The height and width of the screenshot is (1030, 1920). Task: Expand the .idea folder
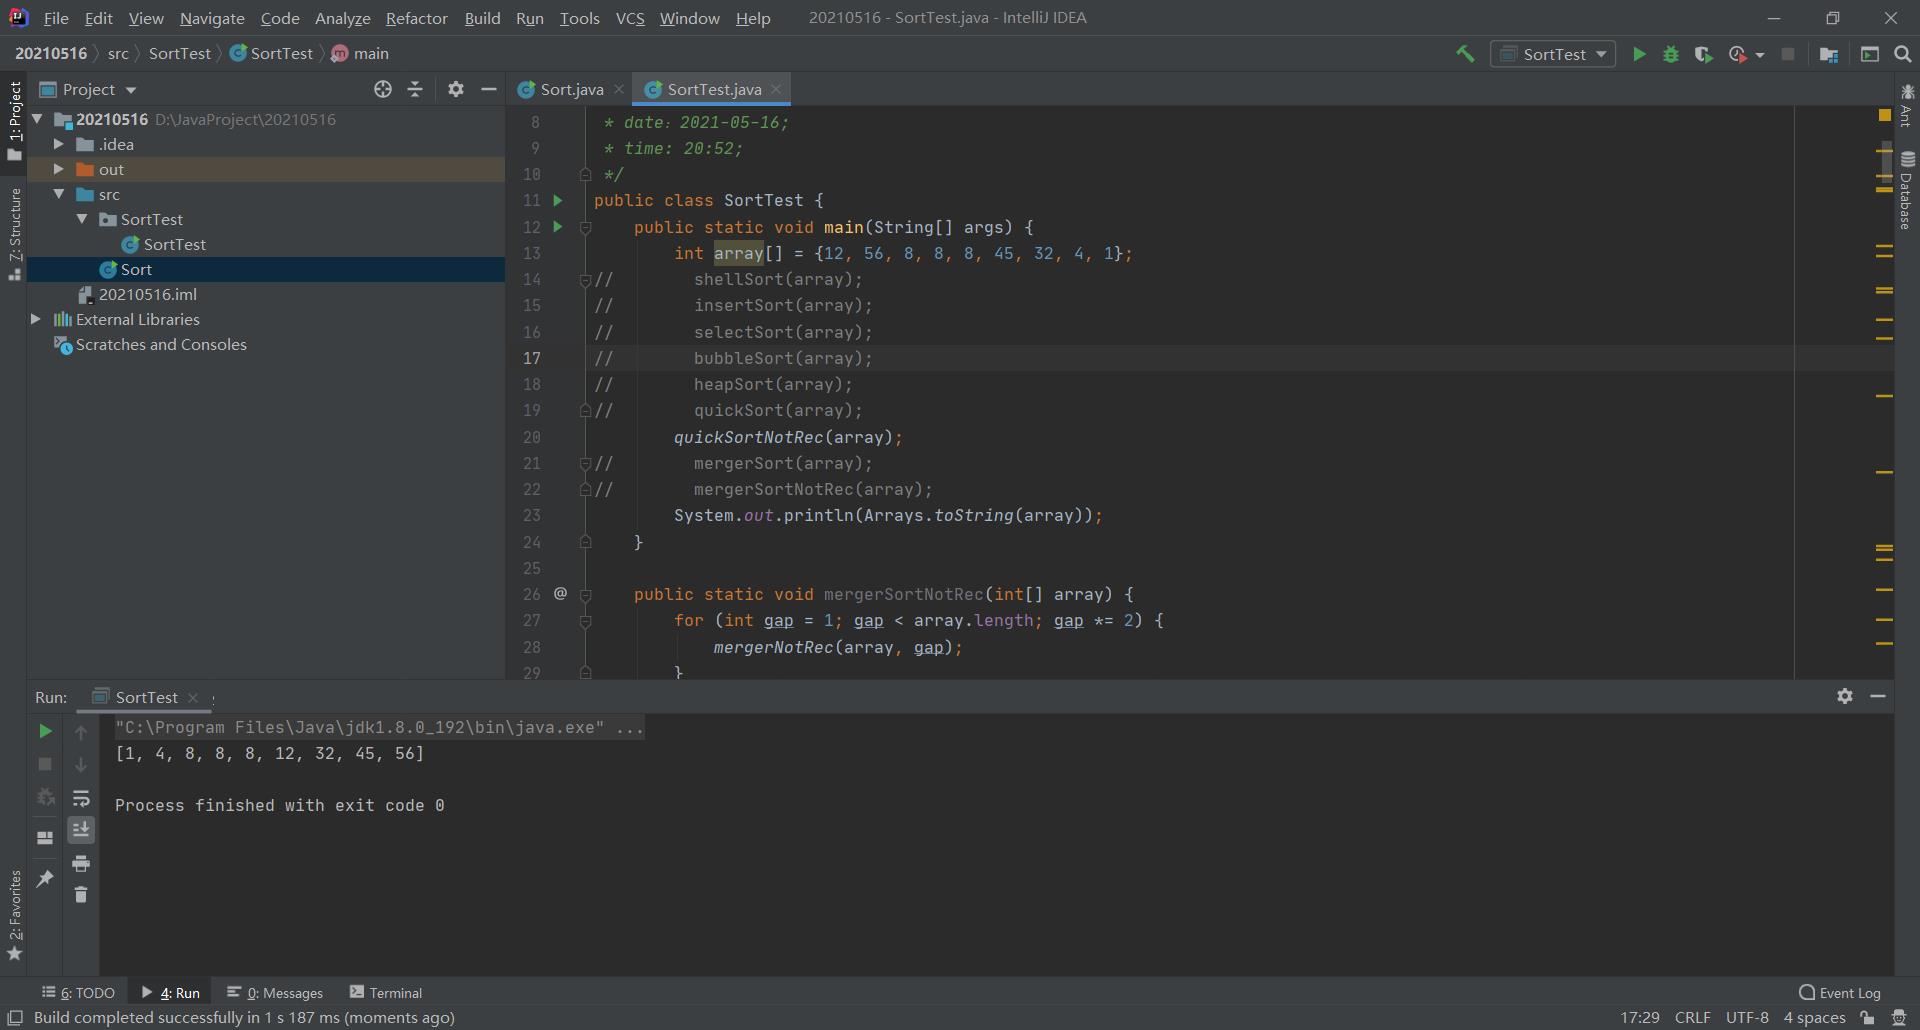coord(58,144)
